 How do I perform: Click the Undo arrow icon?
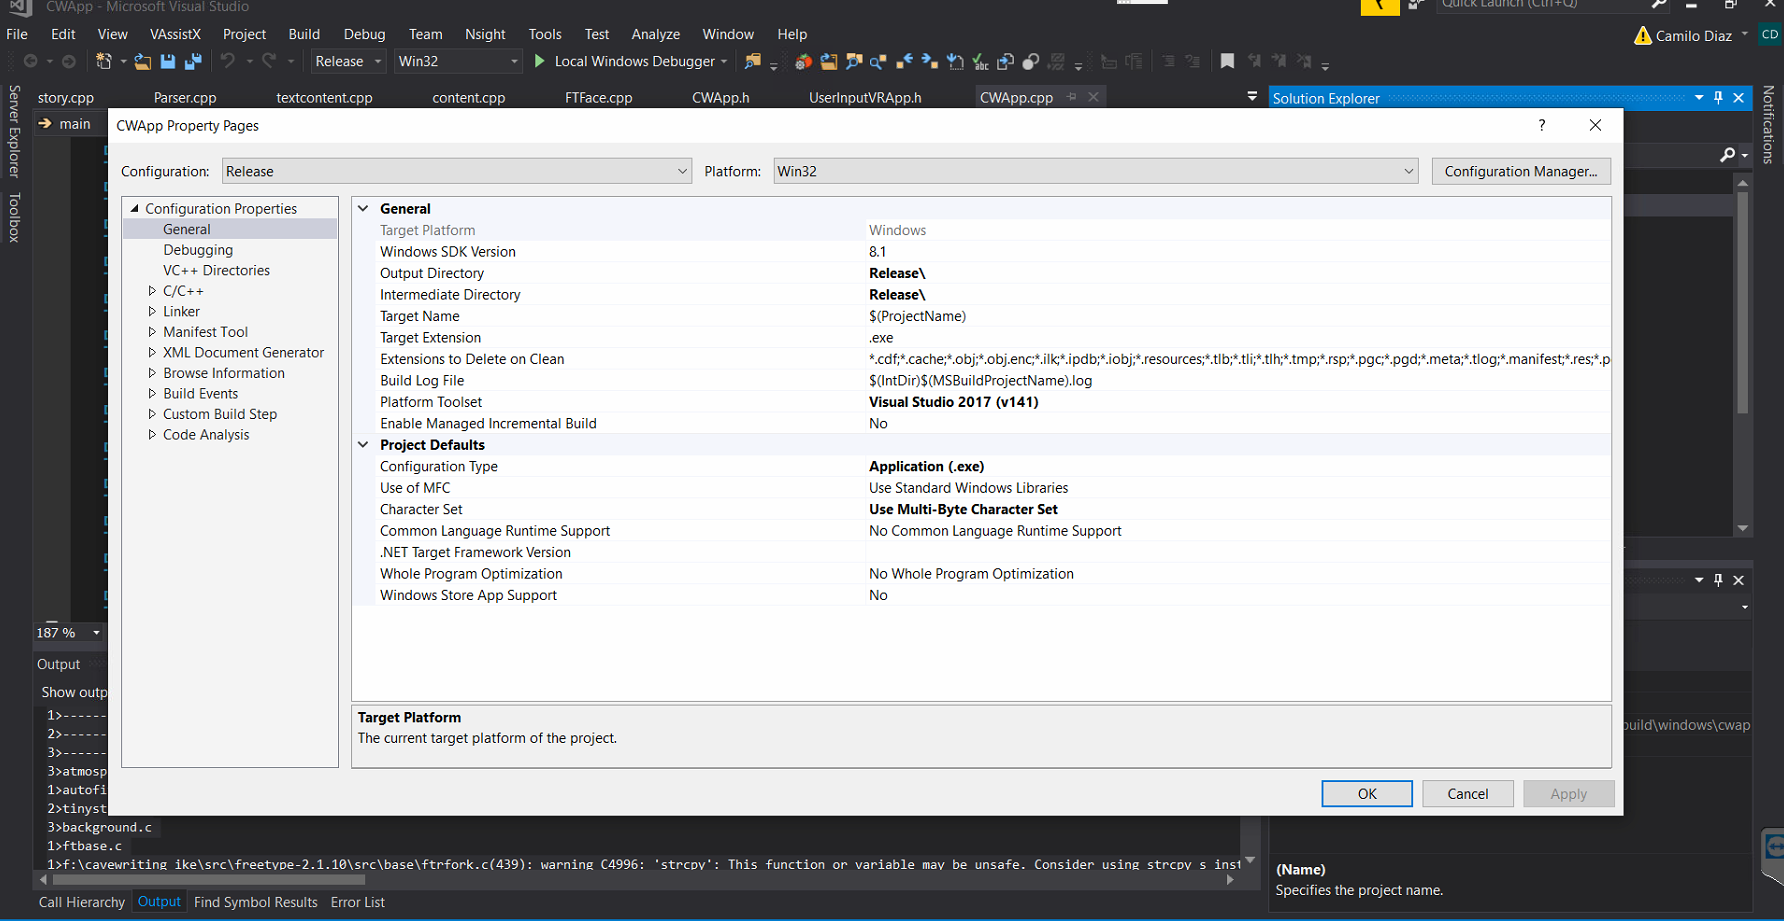[228, 61]
